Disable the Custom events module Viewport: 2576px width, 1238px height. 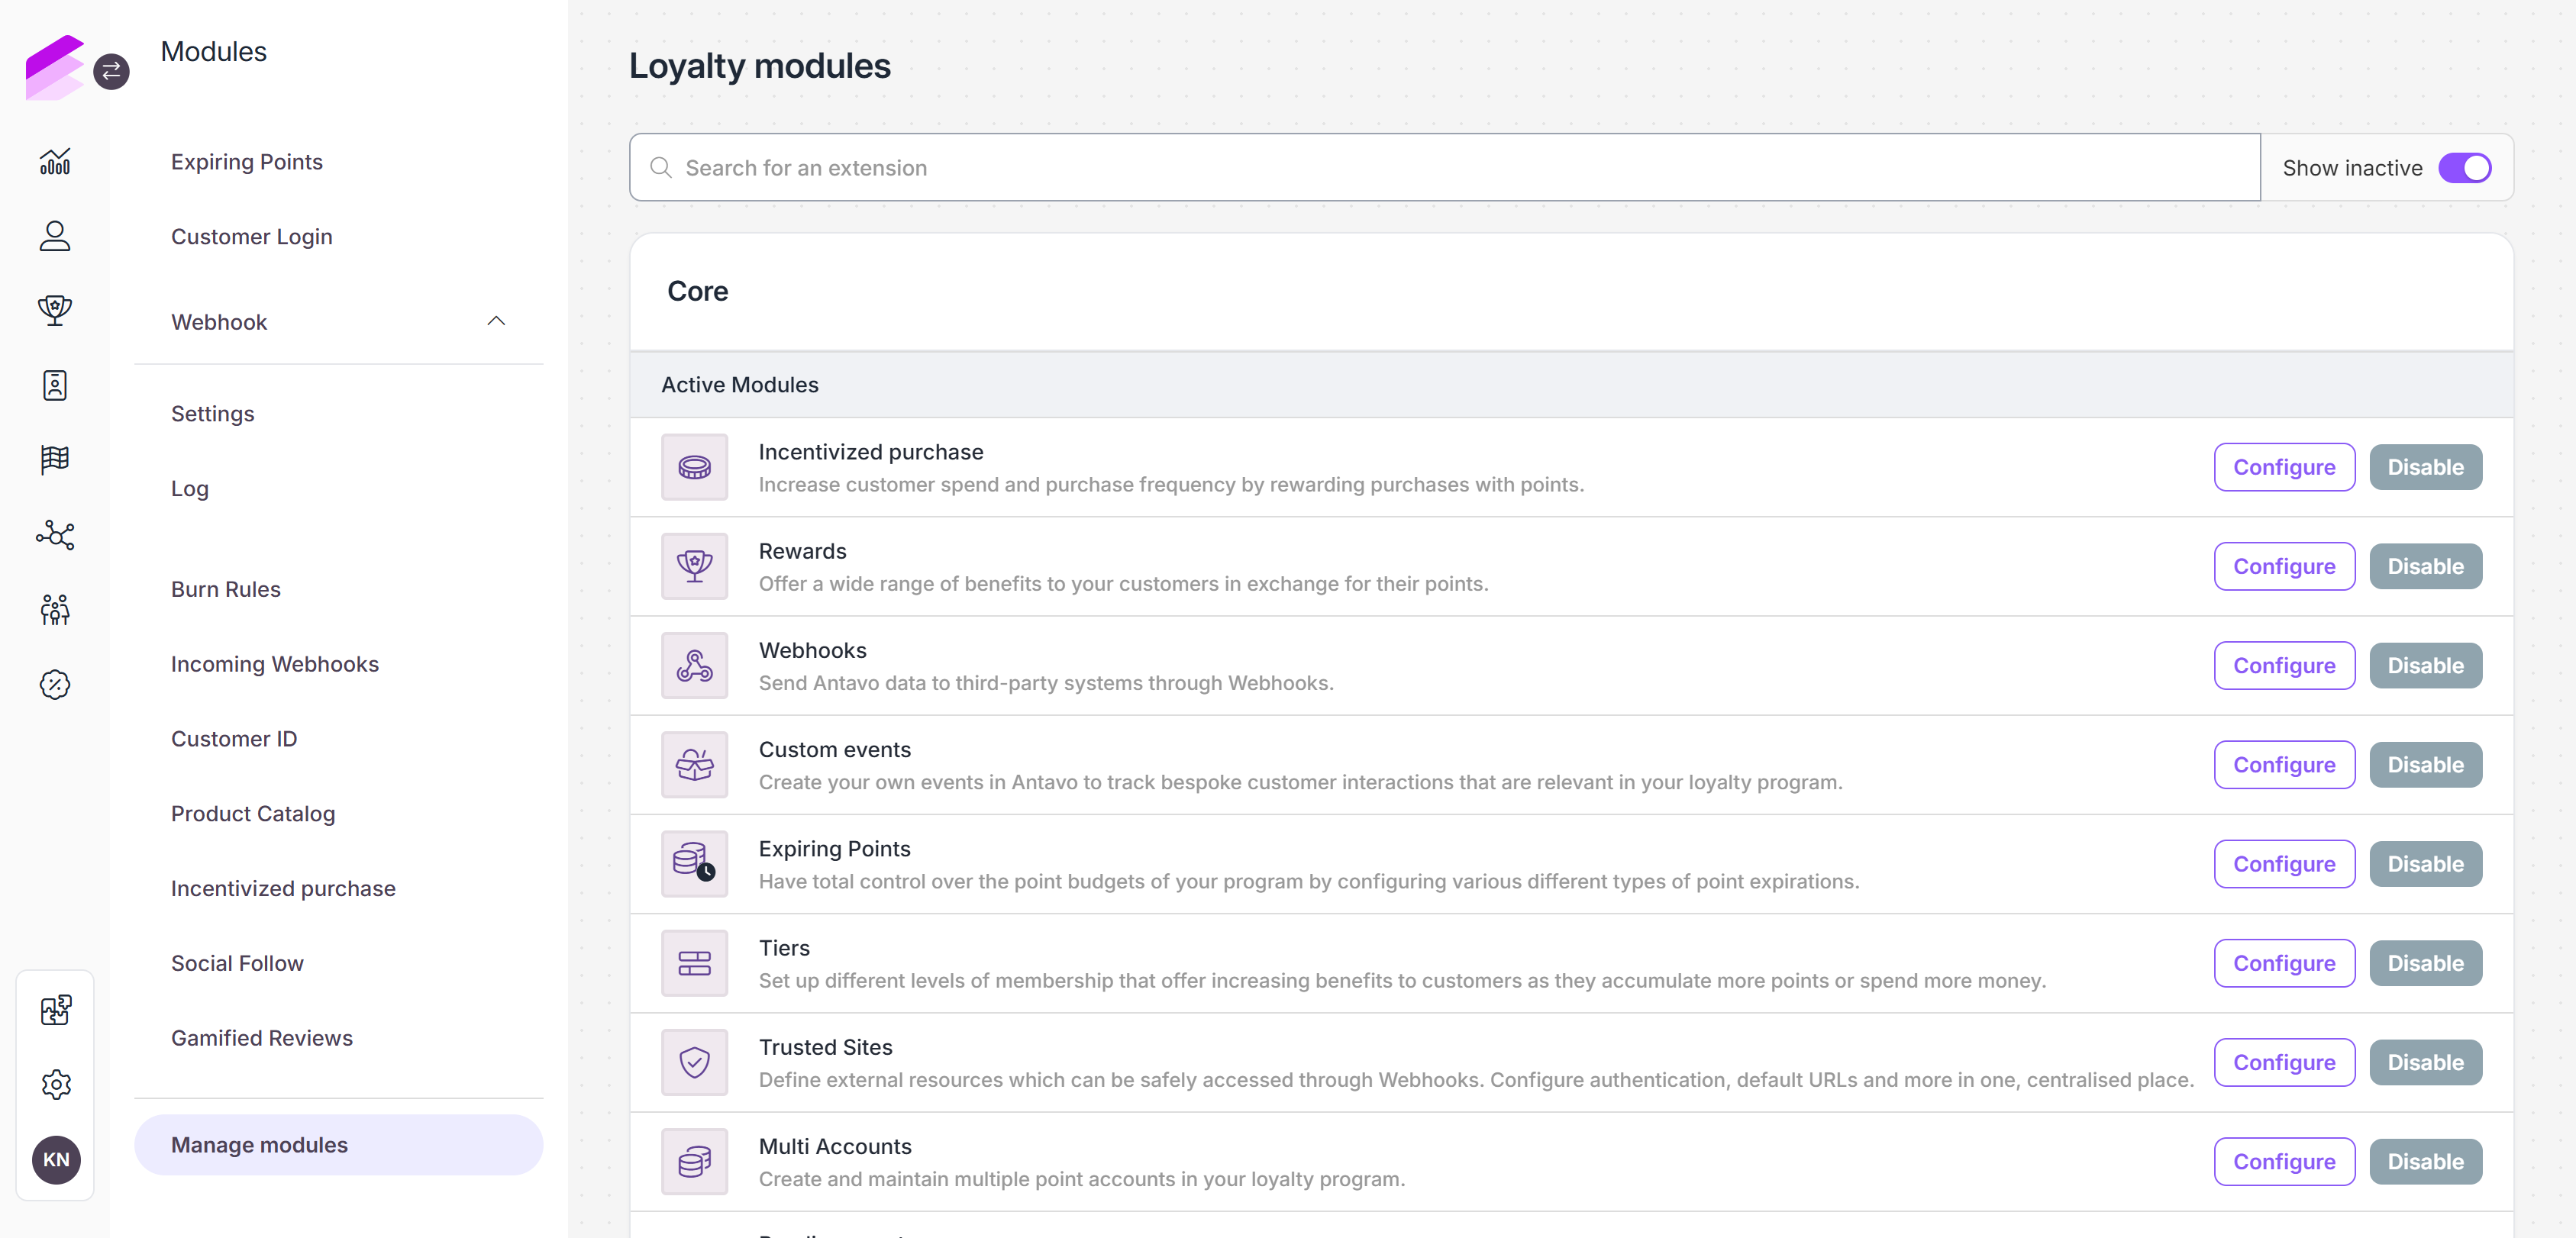(x=2425, y=765)
